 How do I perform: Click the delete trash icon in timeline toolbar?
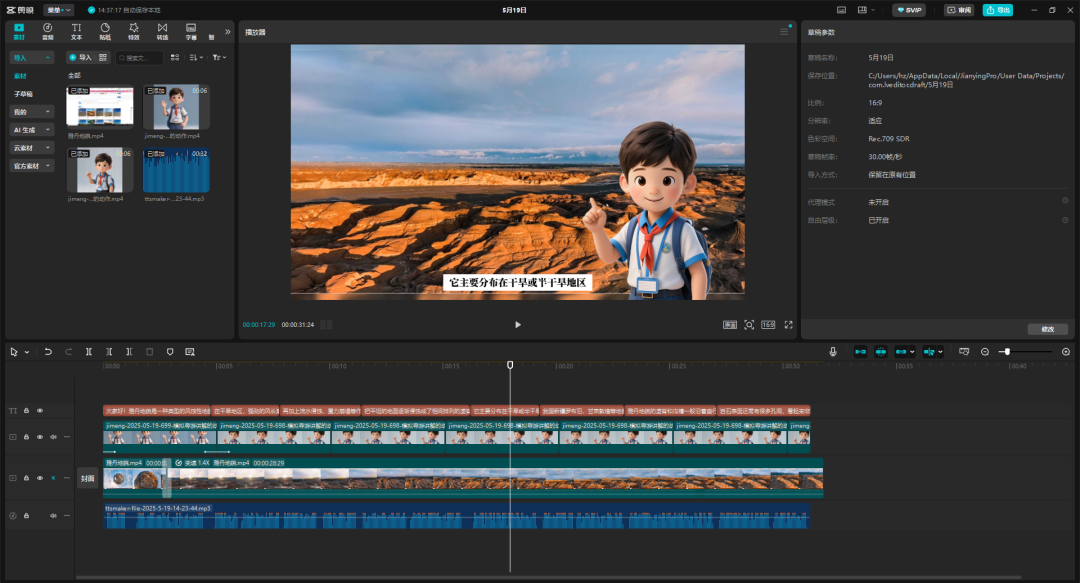[149, 352]
